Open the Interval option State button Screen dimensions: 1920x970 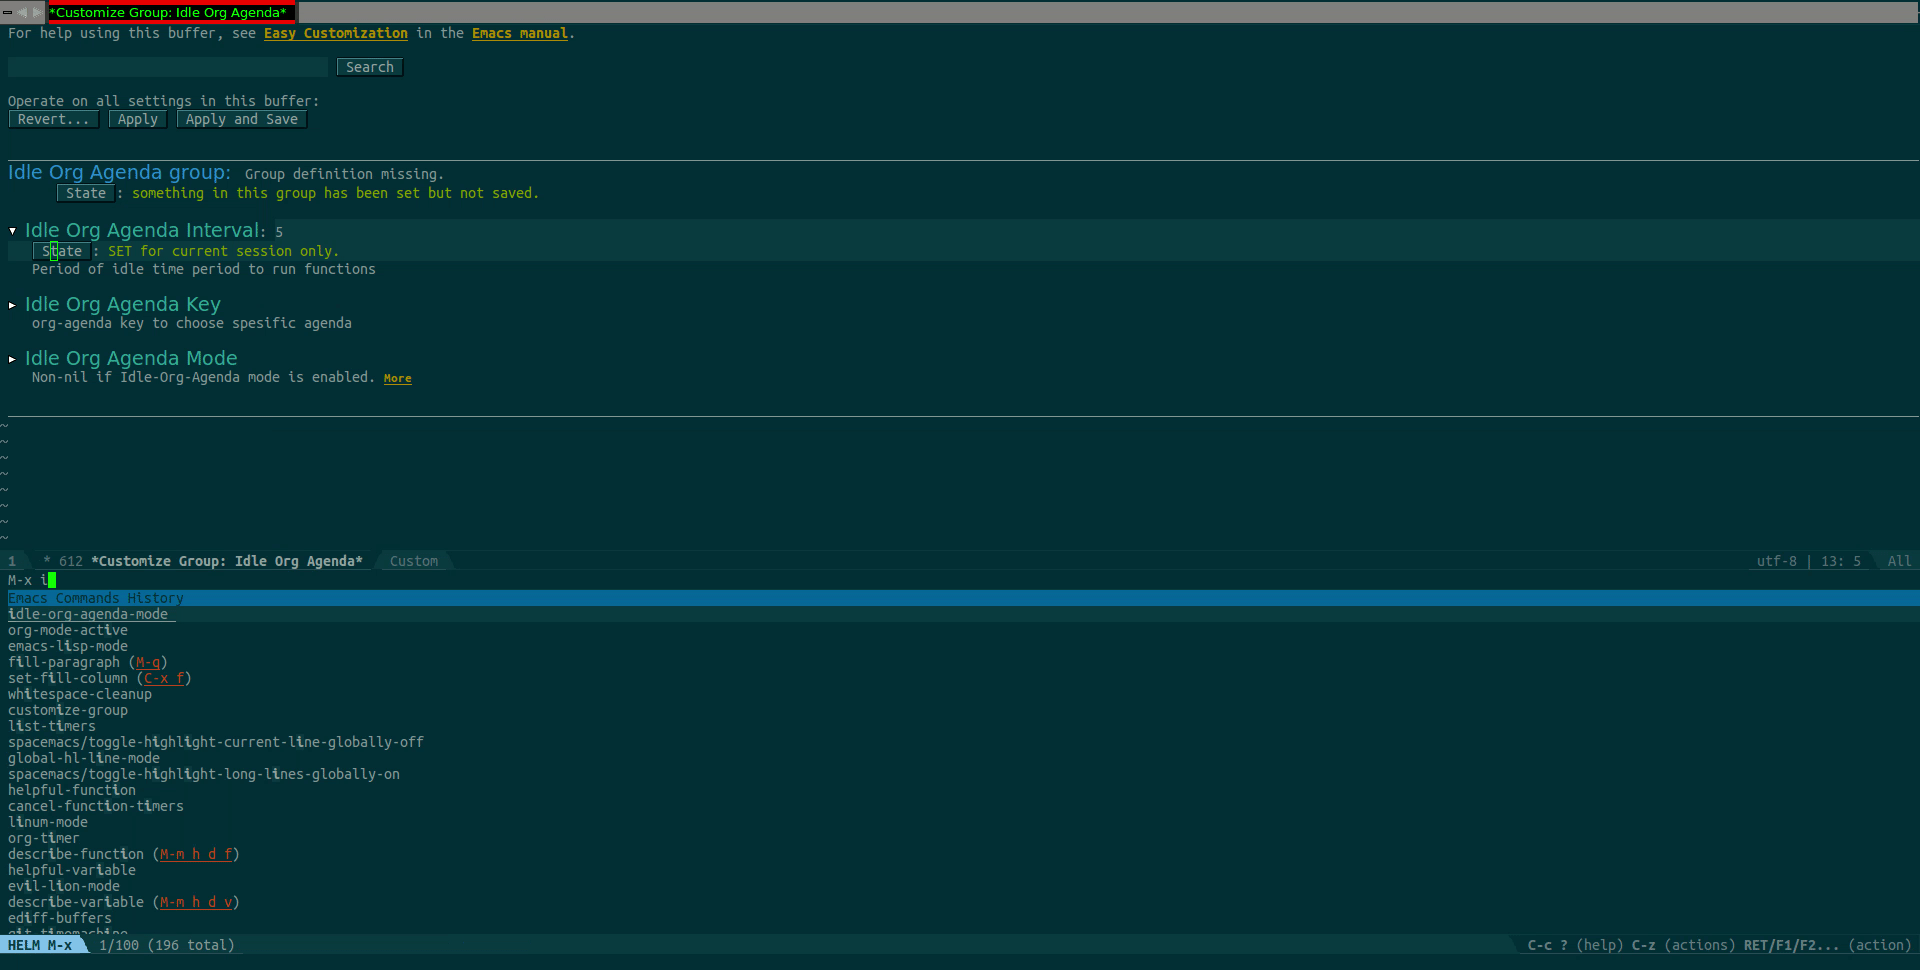tap(62, 251)
